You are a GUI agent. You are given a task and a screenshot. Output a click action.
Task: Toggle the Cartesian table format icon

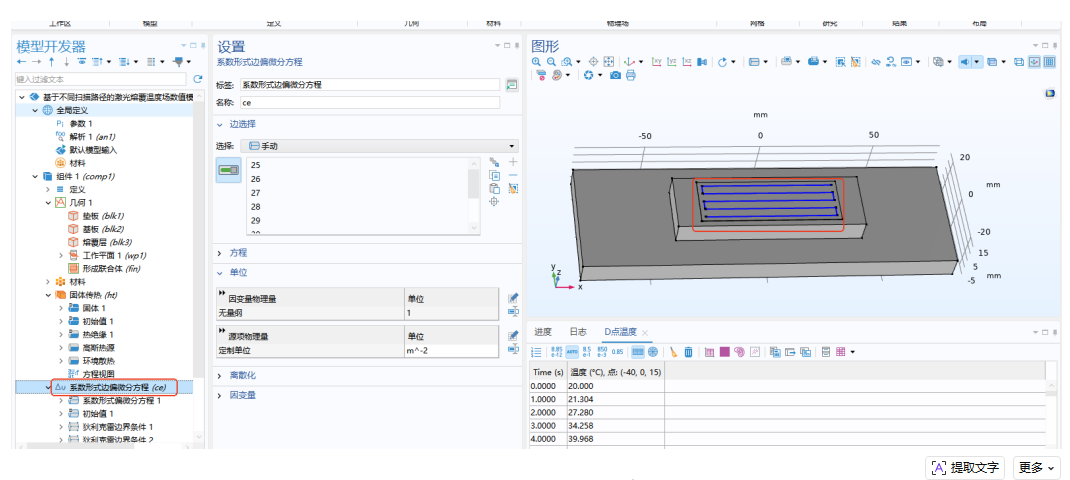[638, 352]
